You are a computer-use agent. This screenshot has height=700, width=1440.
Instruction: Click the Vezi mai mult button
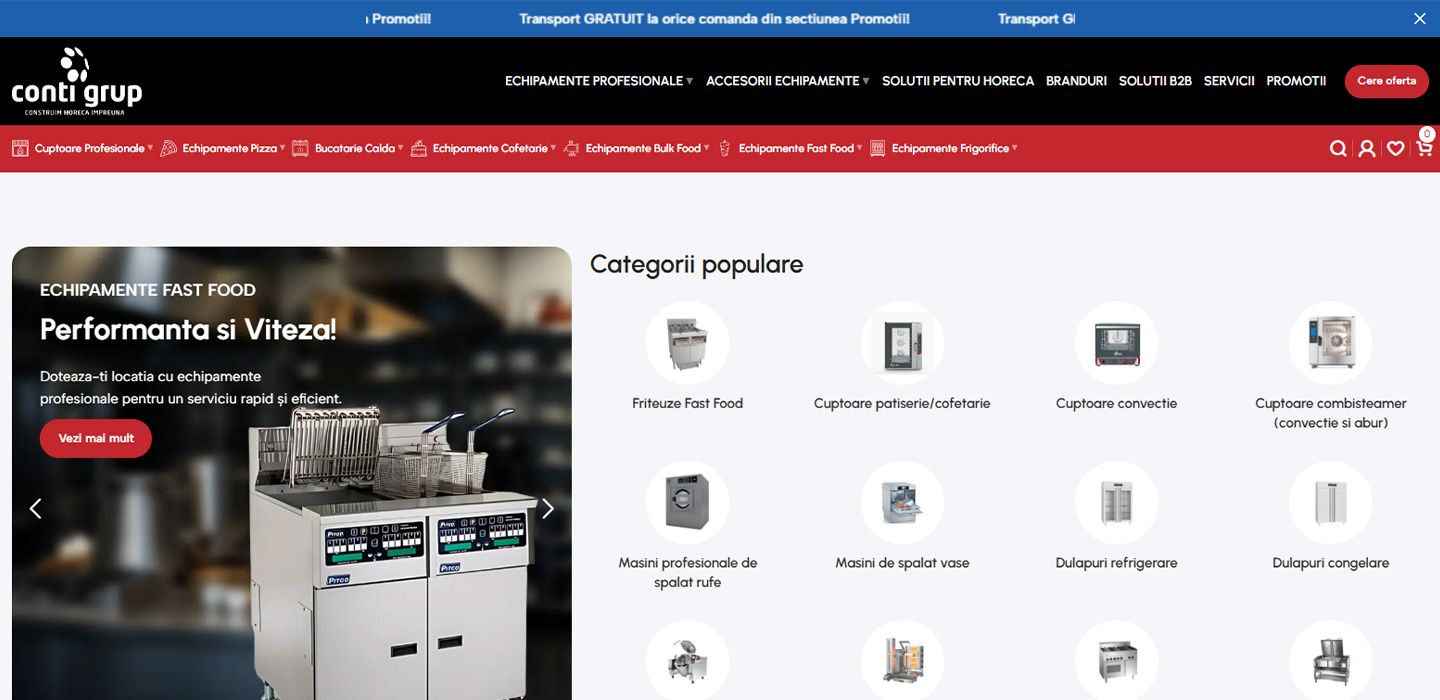coord(96,439)
